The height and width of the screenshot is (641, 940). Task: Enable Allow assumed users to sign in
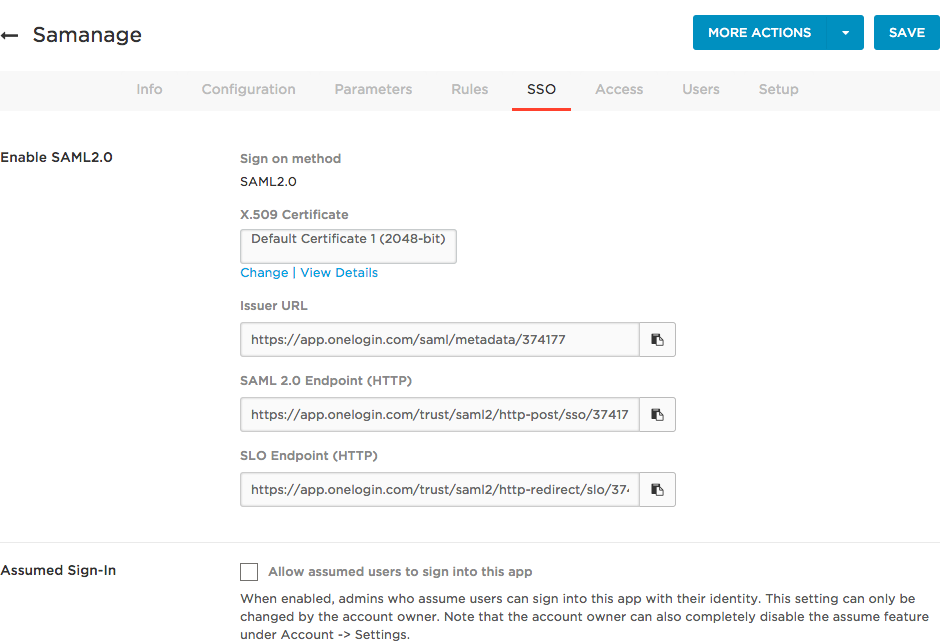tap(249, 572)
